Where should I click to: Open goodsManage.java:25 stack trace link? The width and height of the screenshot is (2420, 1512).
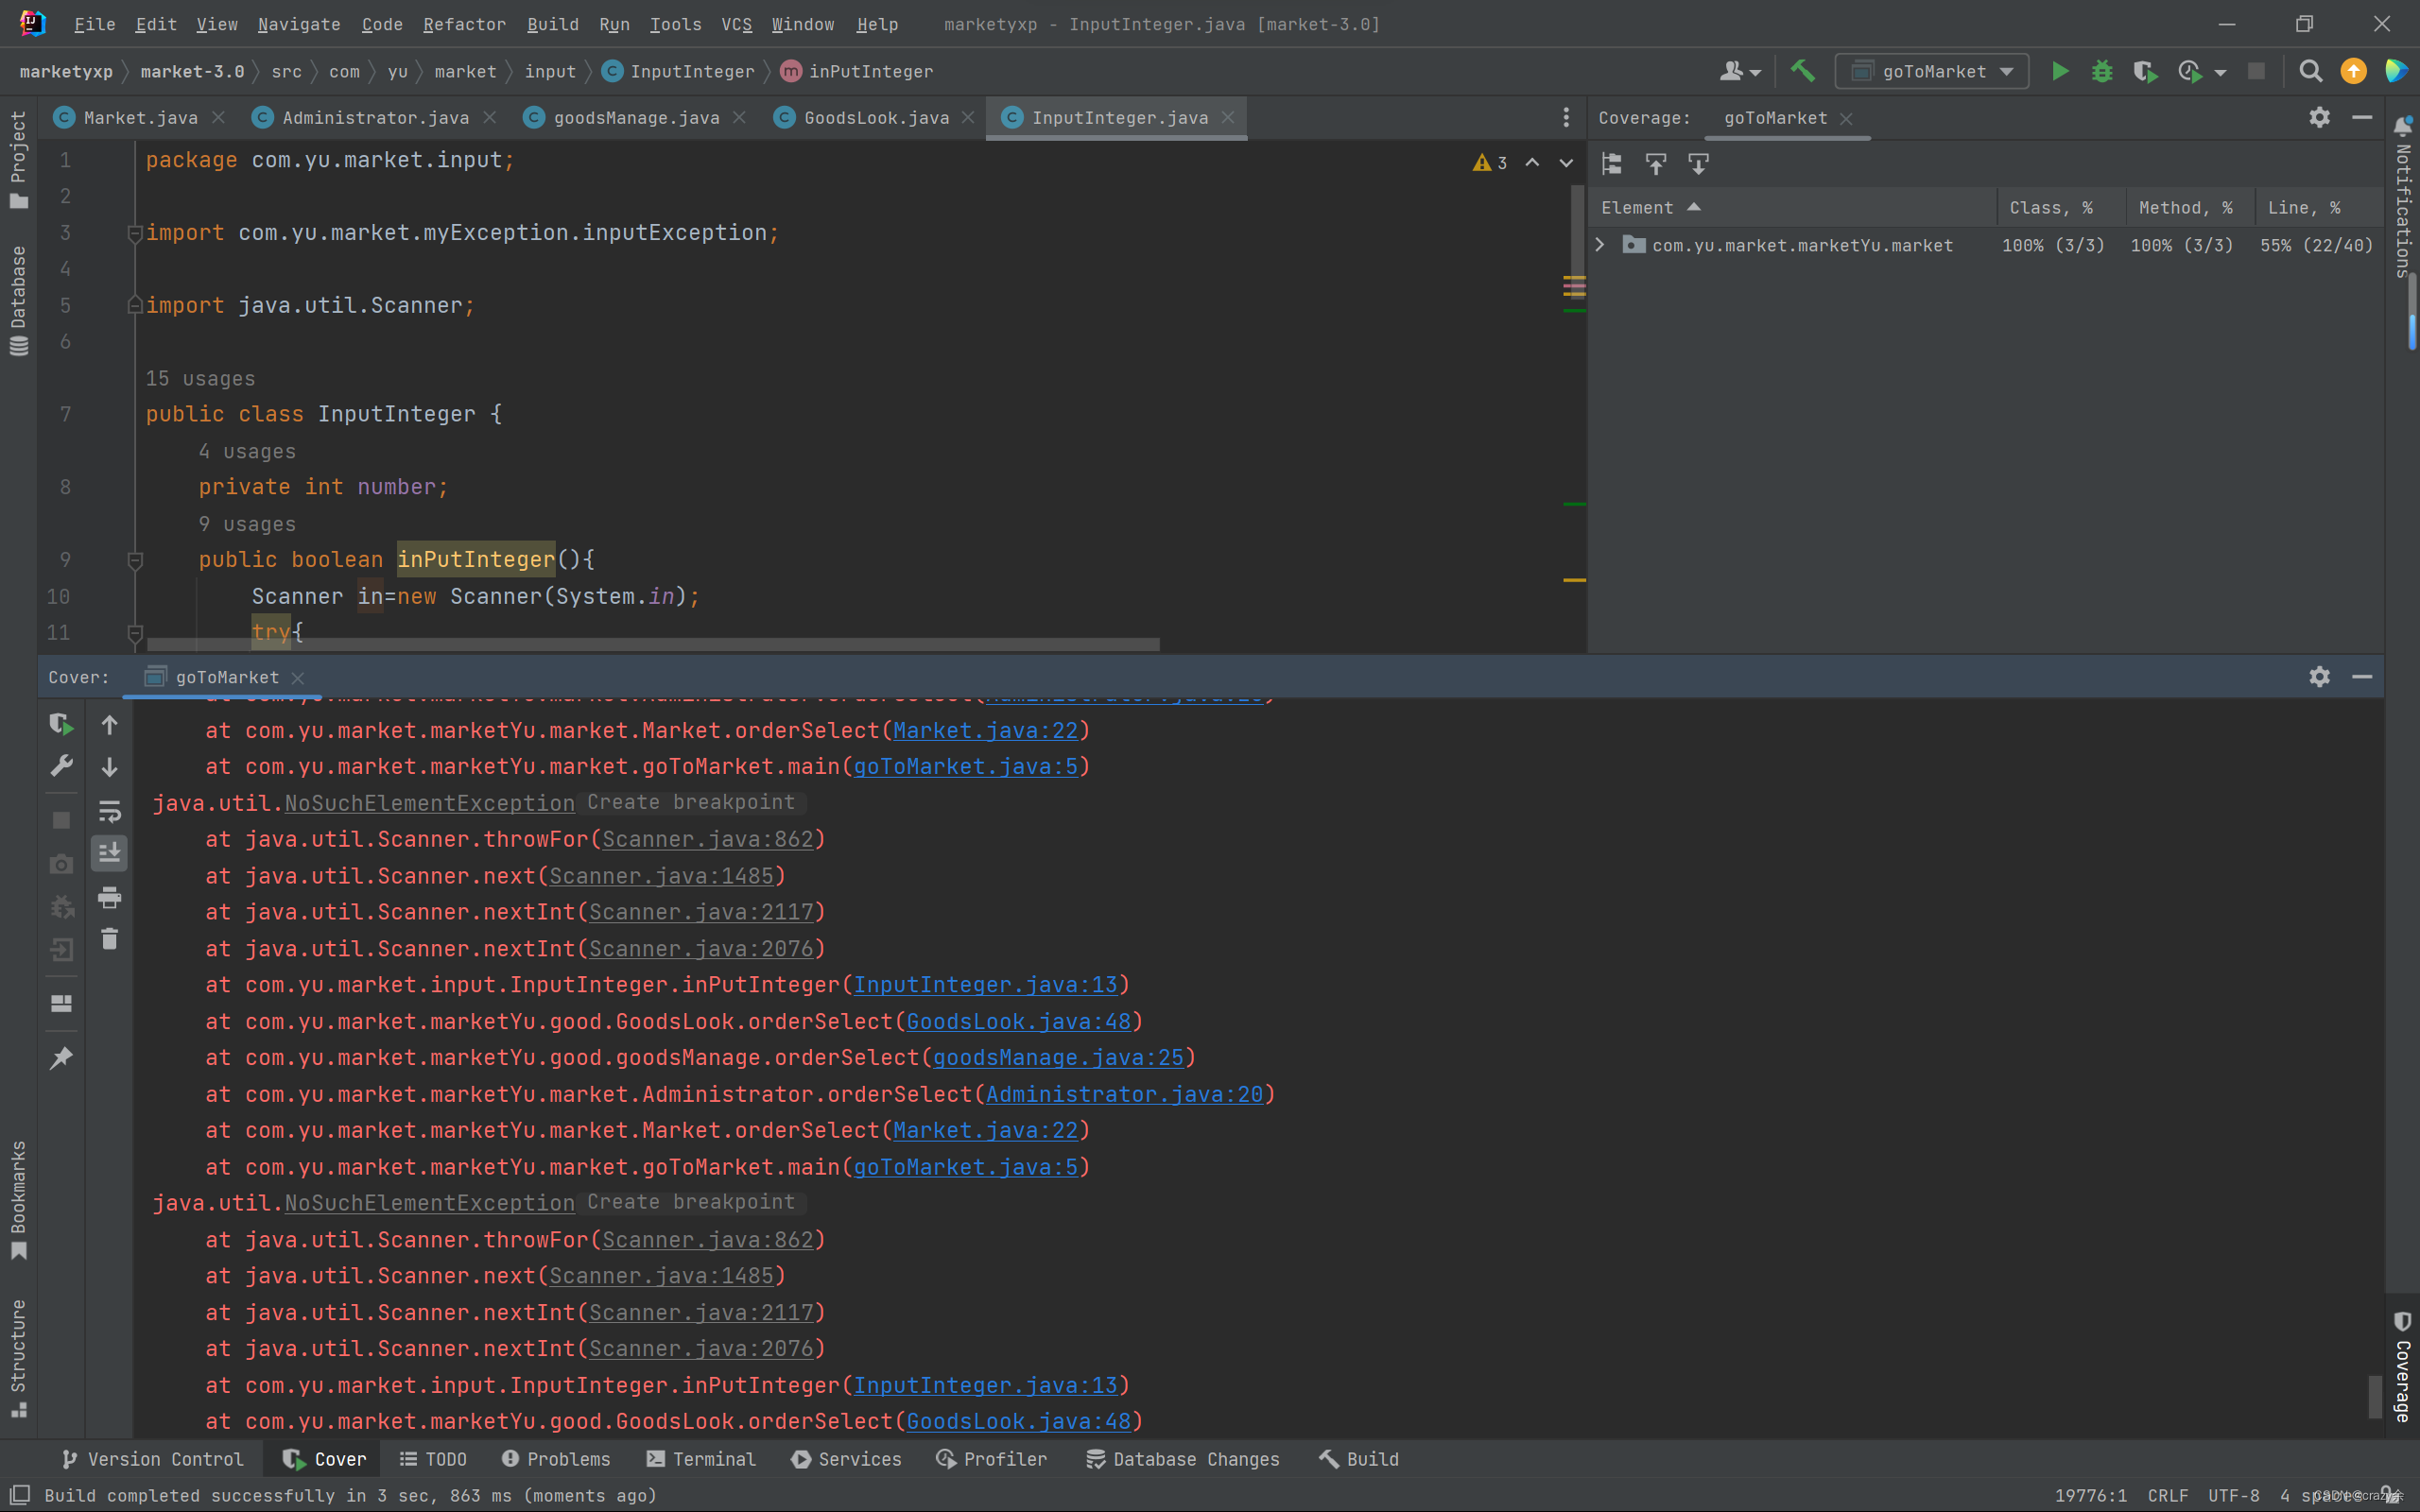(x=1058, y=1058)
